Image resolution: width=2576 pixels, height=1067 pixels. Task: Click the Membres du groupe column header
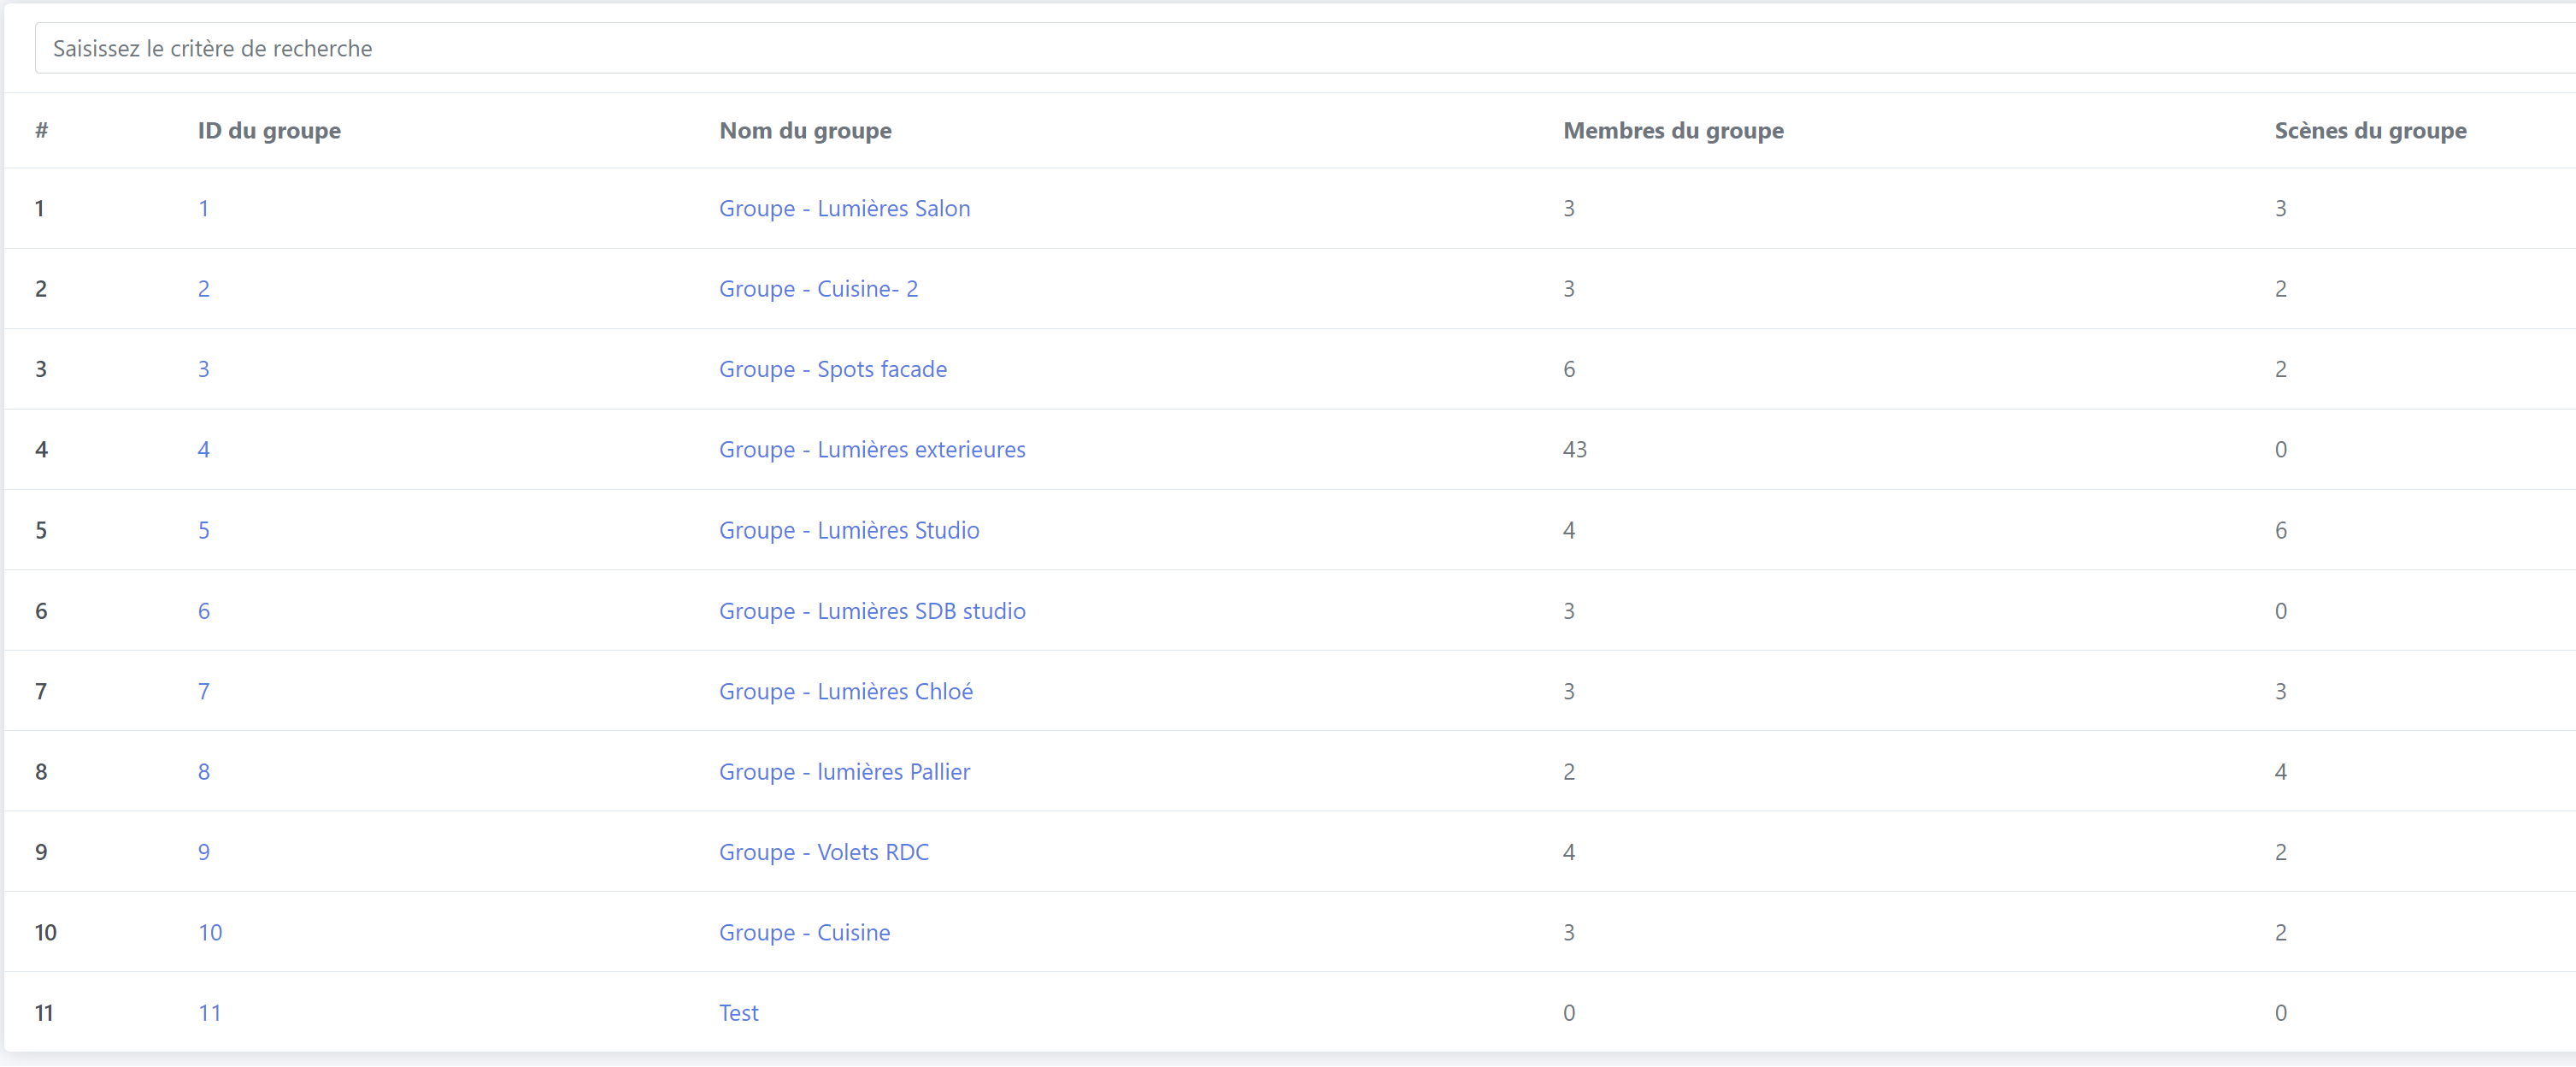click(1673, 130)
